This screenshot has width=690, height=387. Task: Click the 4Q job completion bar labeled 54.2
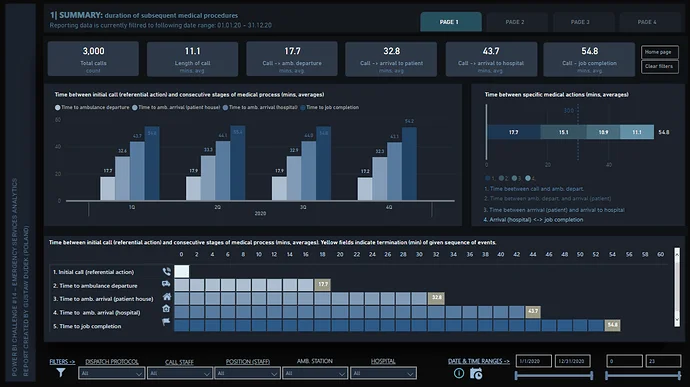[x=409, y=164]
